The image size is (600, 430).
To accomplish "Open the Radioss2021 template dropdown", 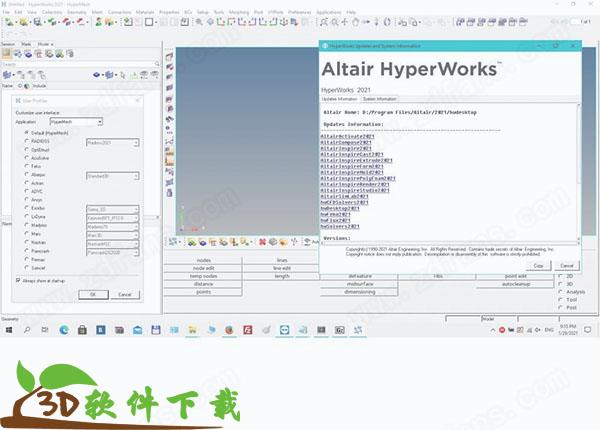I will [x=112, y=143].
